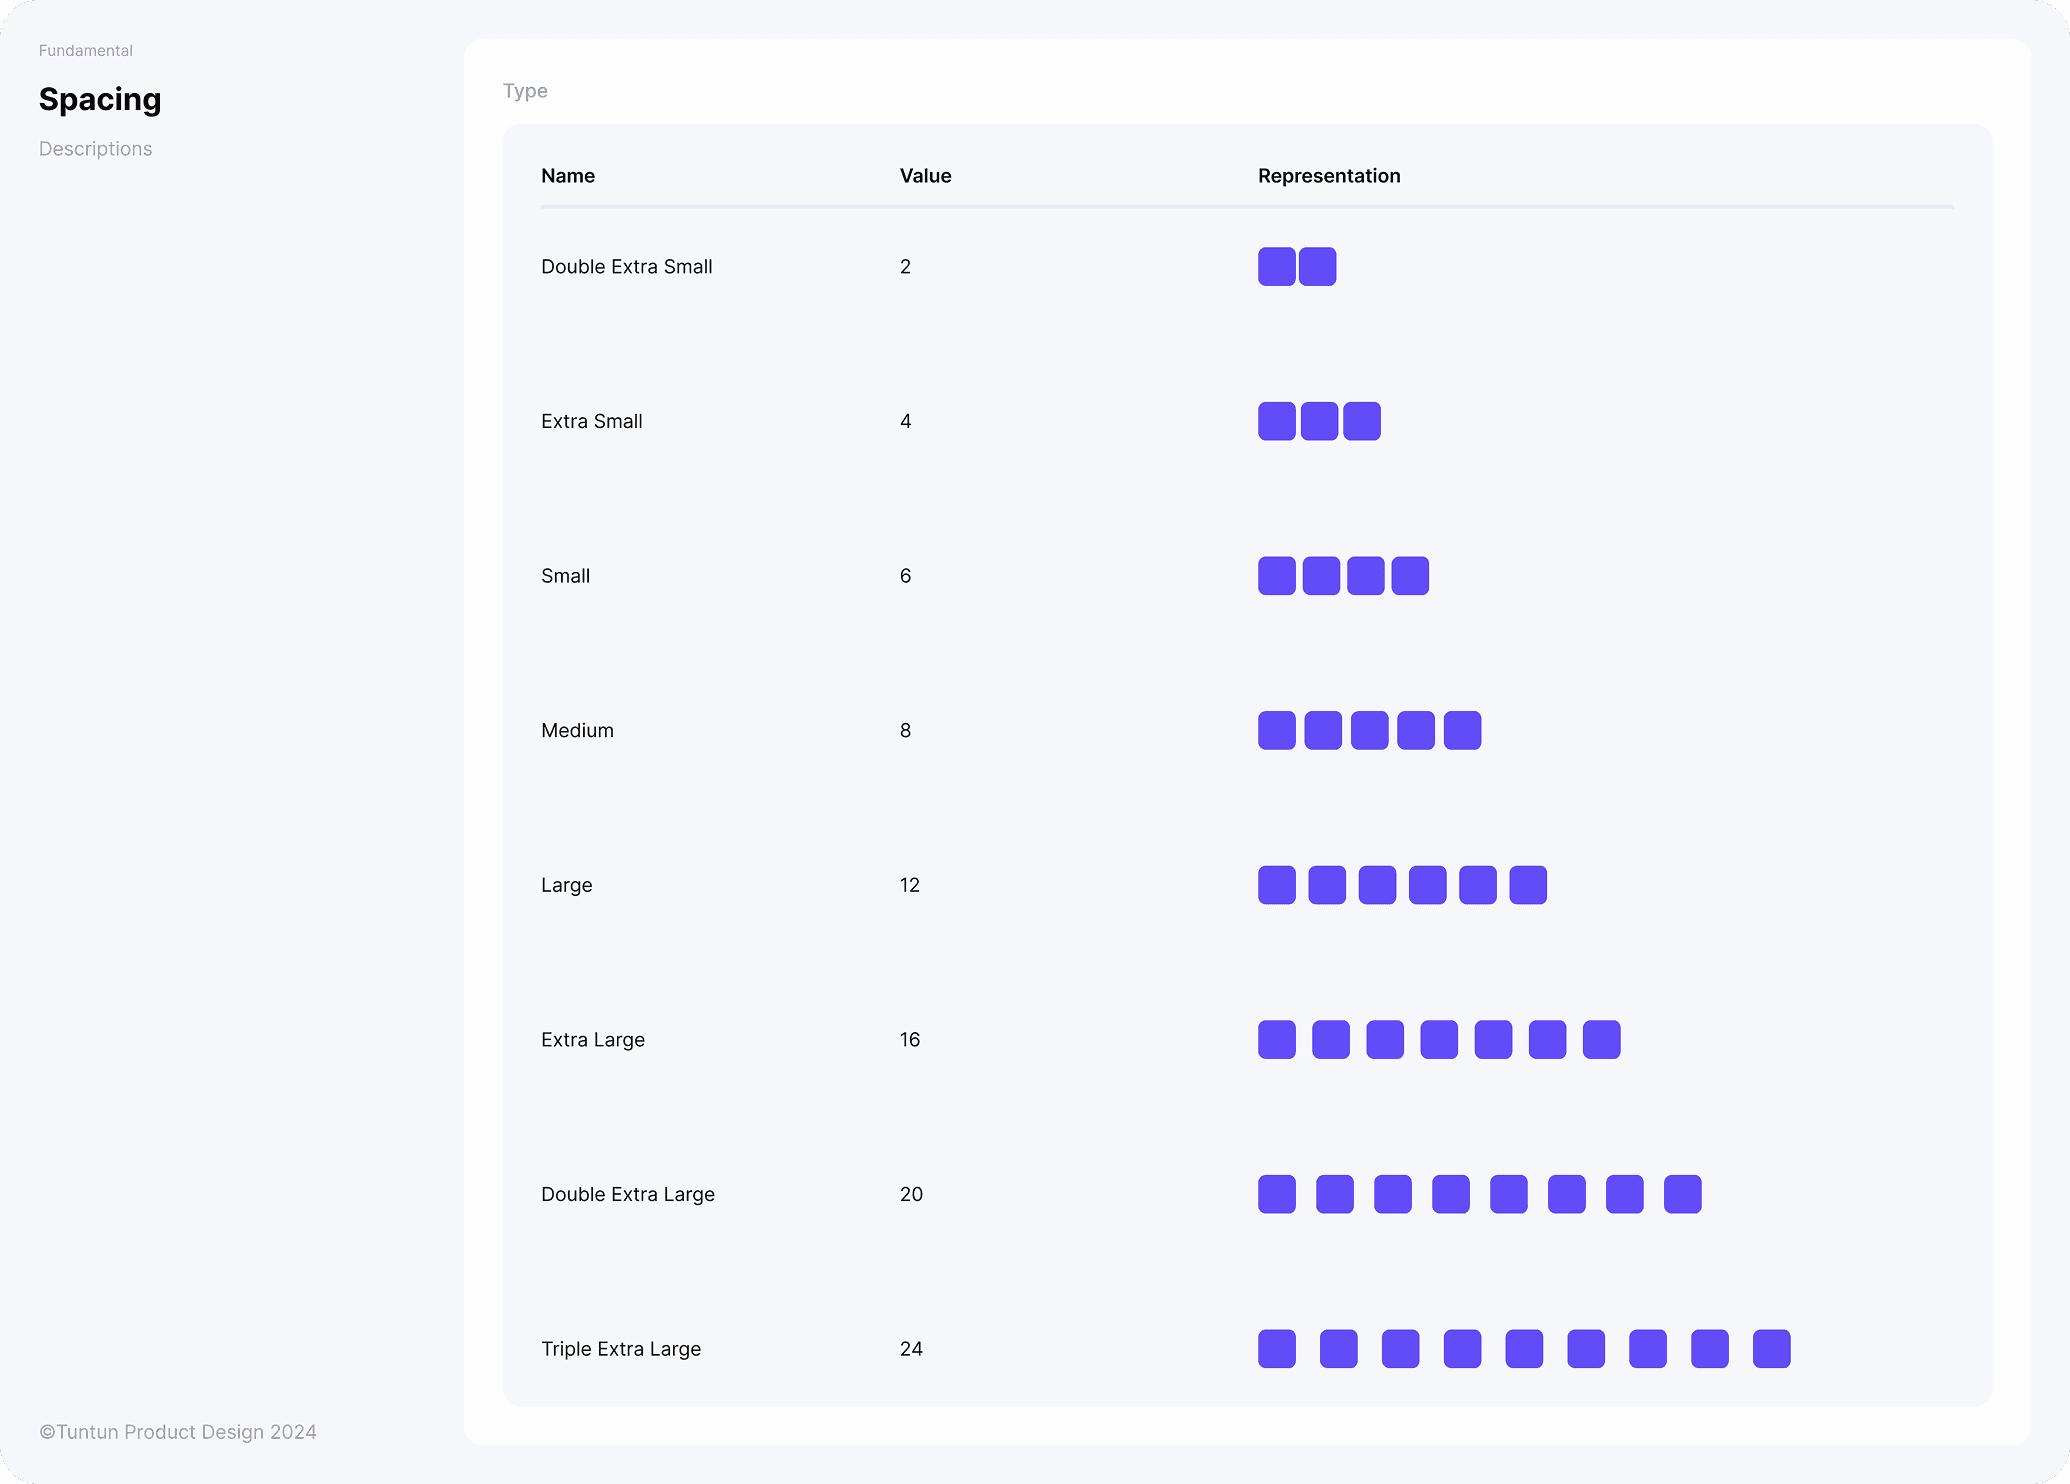Select the first purple block in Extra Large row
2070x1484 pixels.
point(1276,1039)
